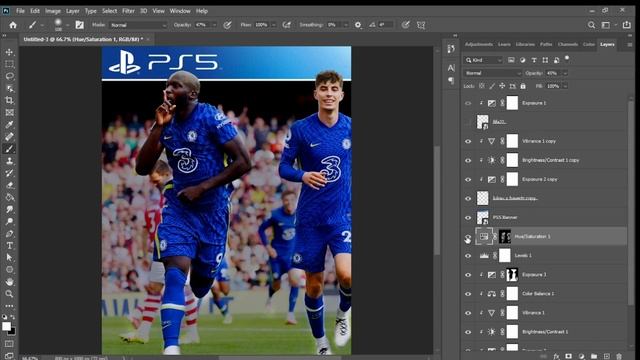This screenshot has width=640, height=360.
Task: Choose the Hand tool
Action: click(9, 282)
